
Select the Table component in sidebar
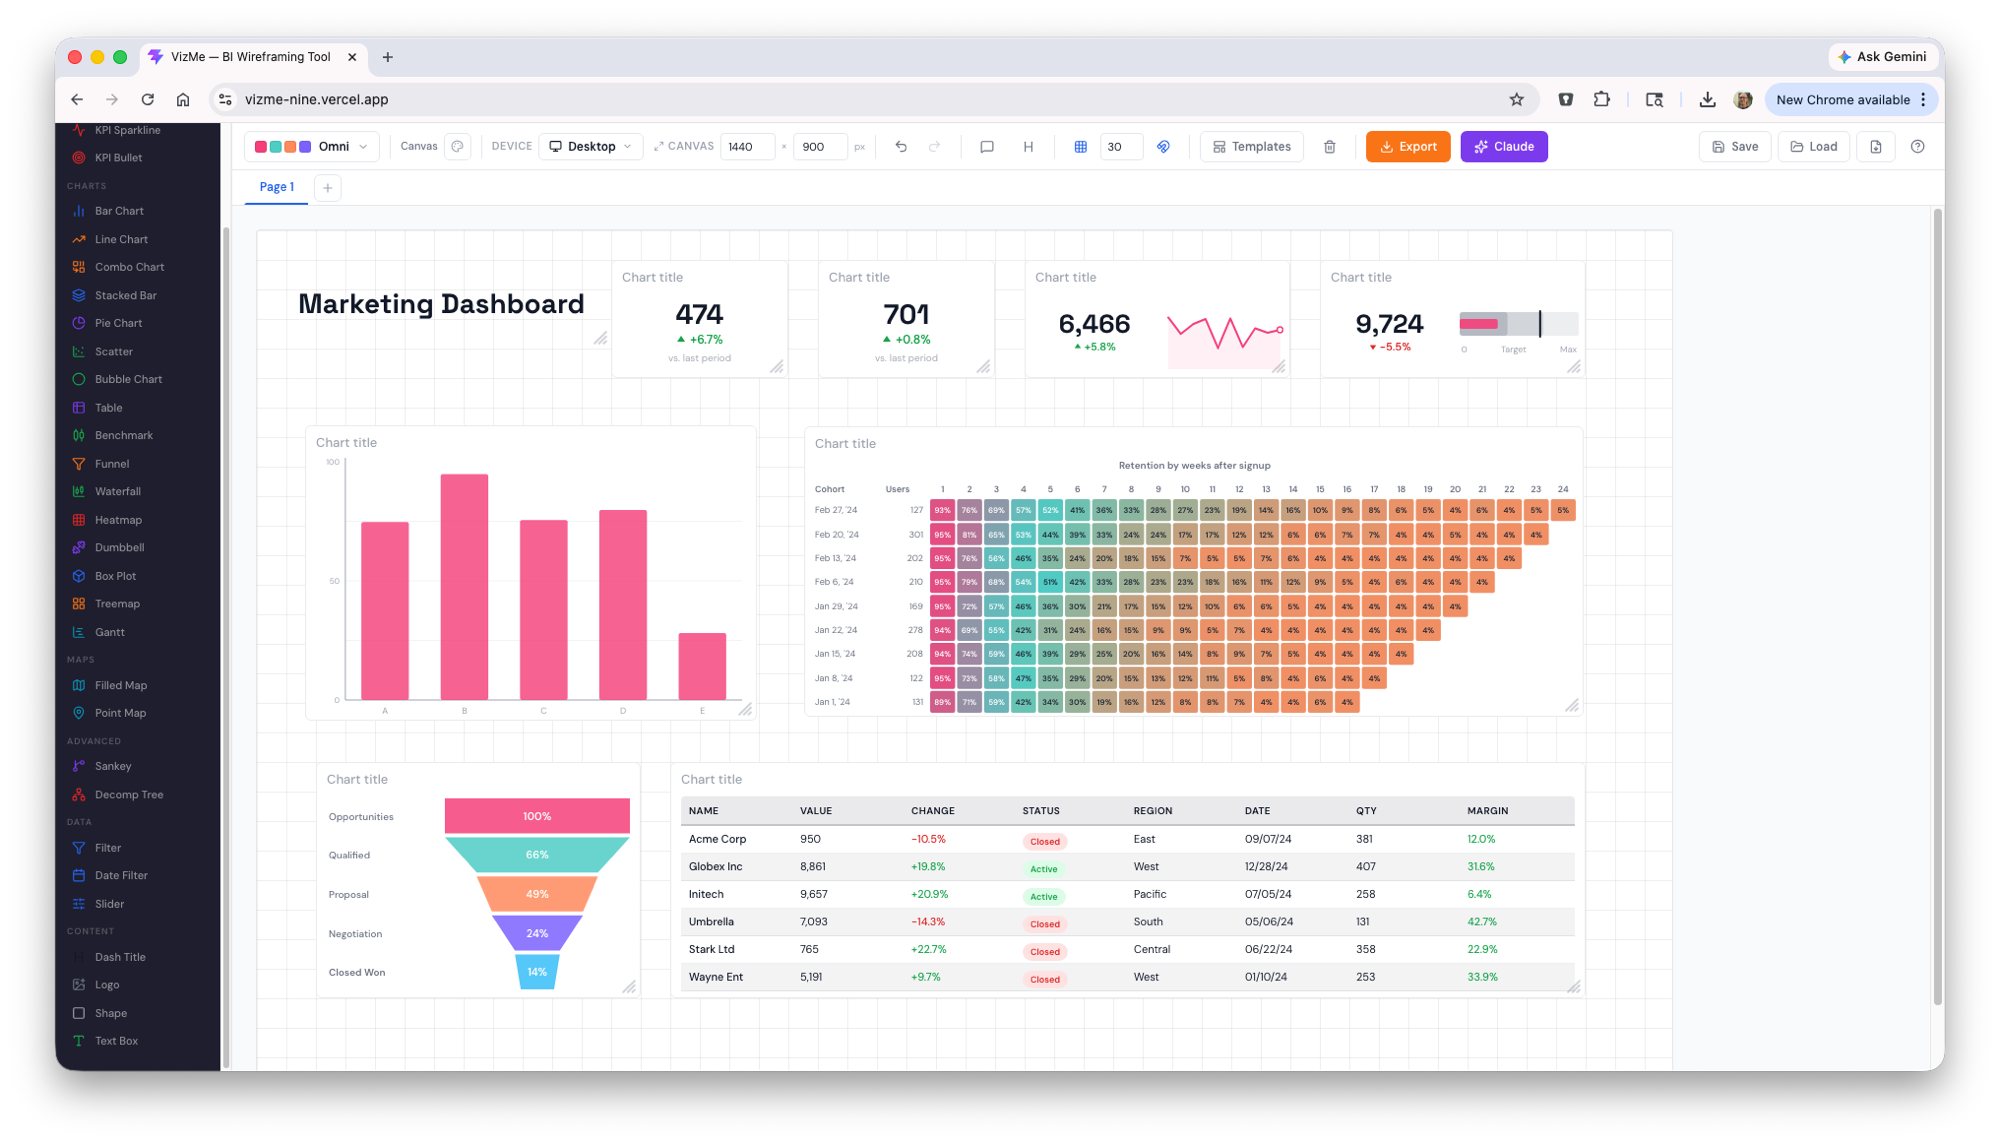tap(108, 408)
